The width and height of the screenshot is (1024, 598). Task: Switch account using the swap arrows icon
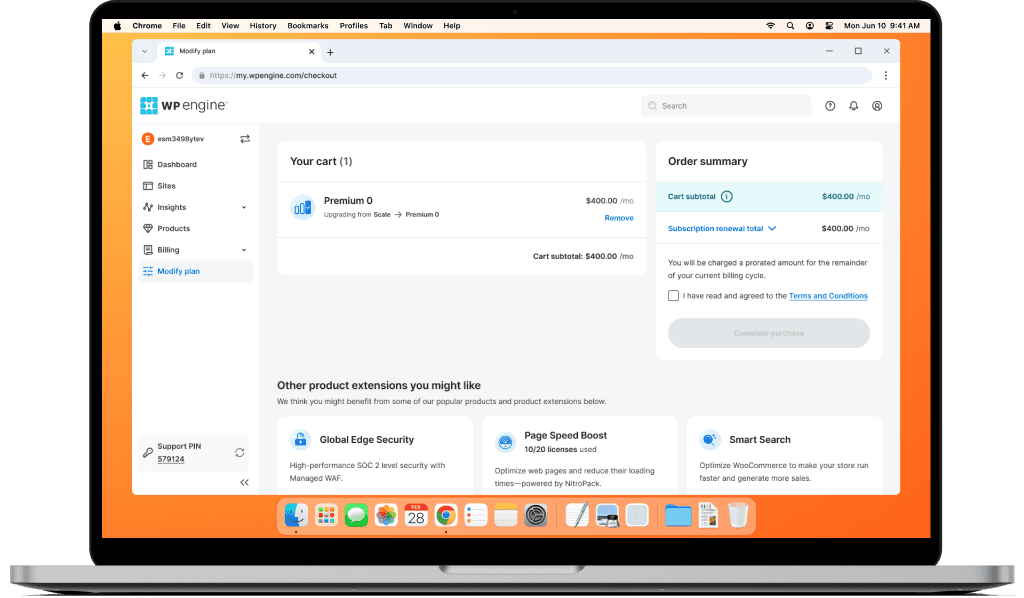point(245,139)
